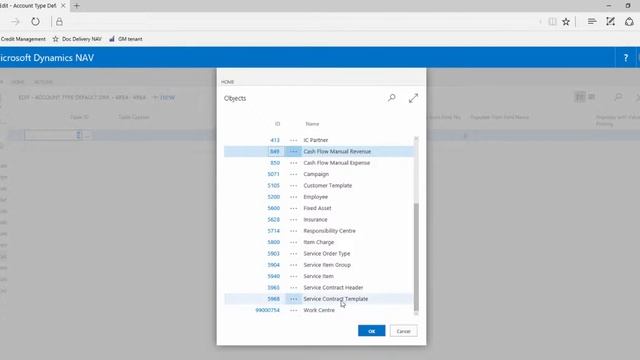Open row menu for Customer Template
Screen dimensions: 640x360
pyautogui.click(x=293, y=186)
